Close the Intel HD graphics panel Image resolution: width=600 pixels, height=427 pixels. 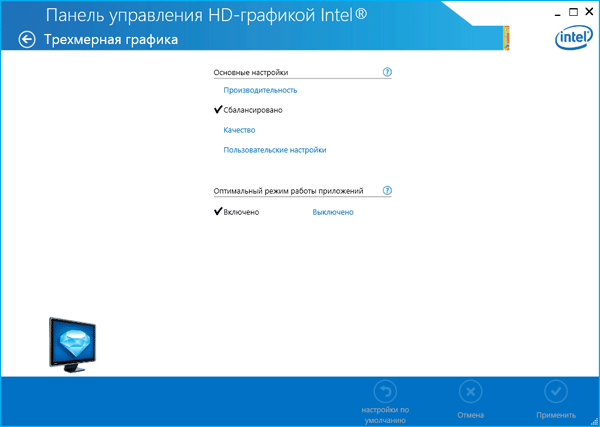(589, 12)
